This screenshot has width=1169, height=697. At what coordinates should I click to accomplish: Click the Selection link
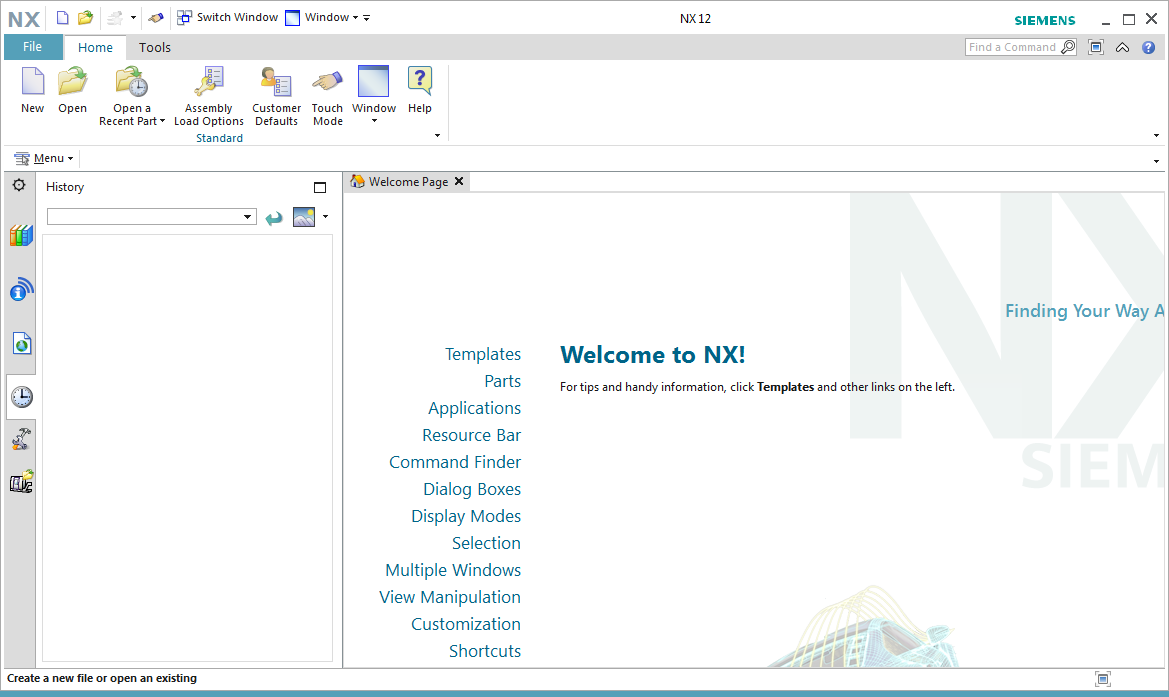[x=486, y=543]
